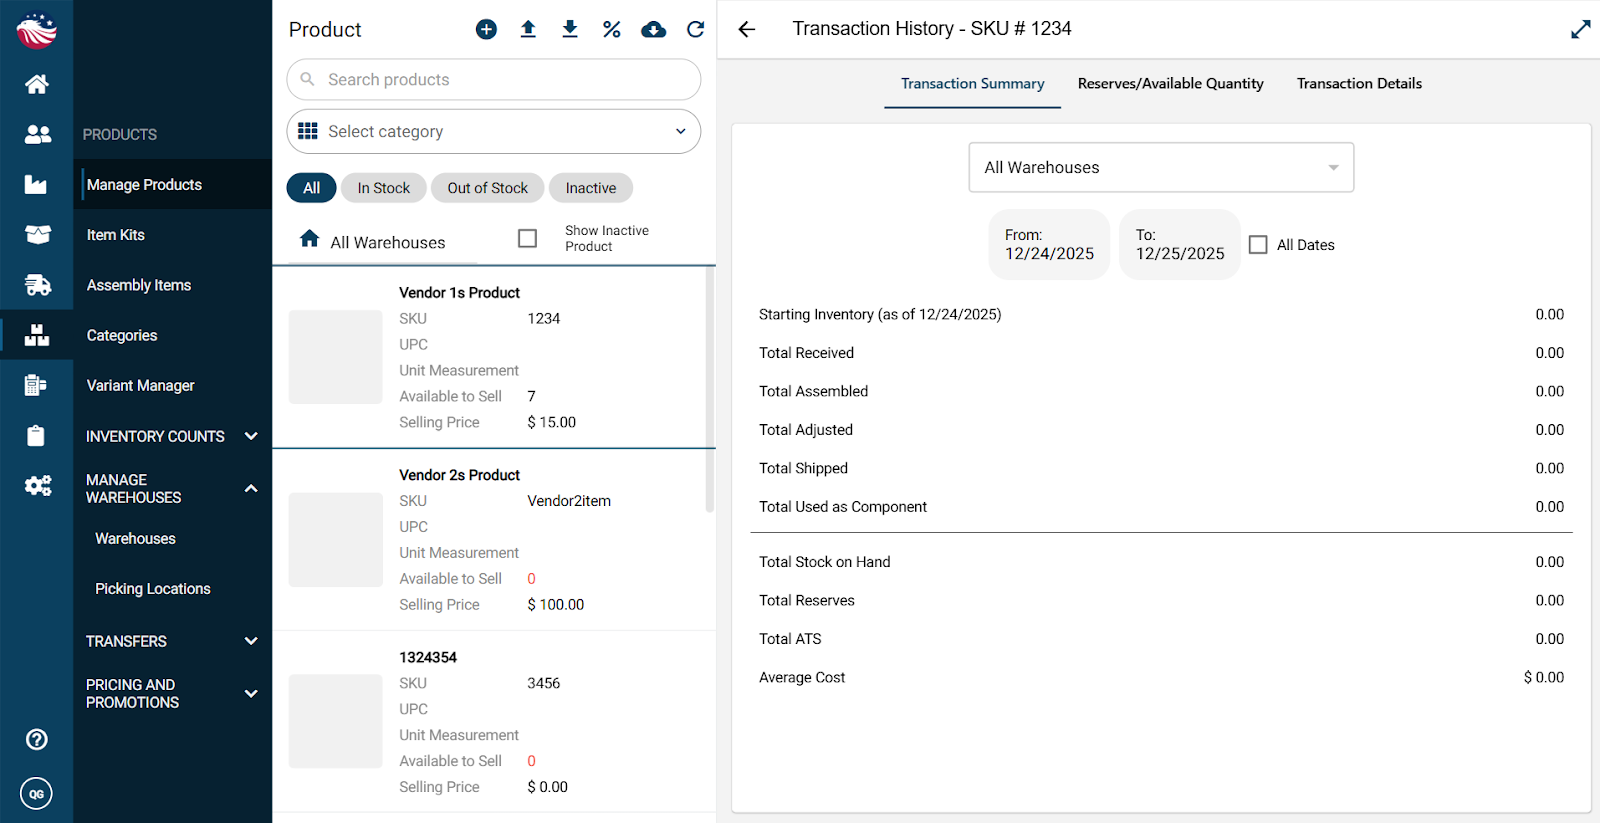Click the app logo with flag emblem
Screen dimensions: 1600x823
coord(37,30)
